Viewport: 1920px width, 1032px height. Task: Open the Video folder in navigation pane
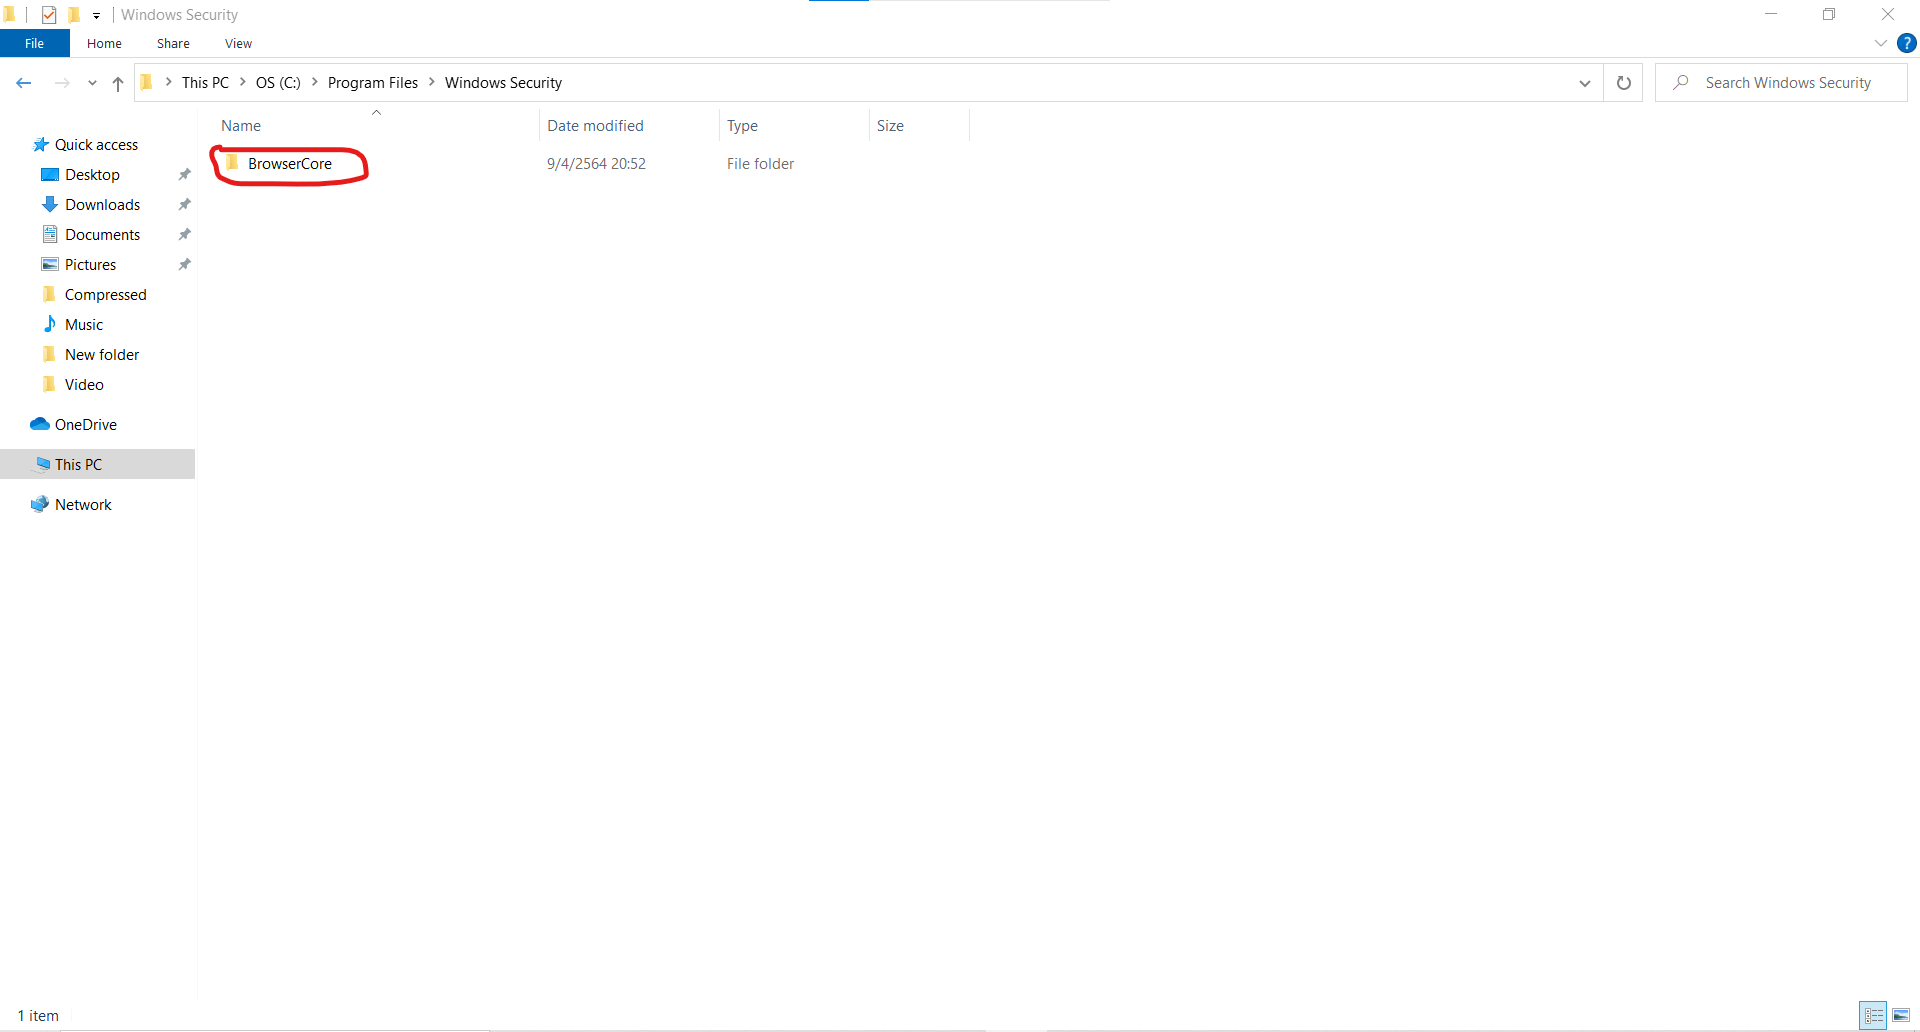coord(84,385)
